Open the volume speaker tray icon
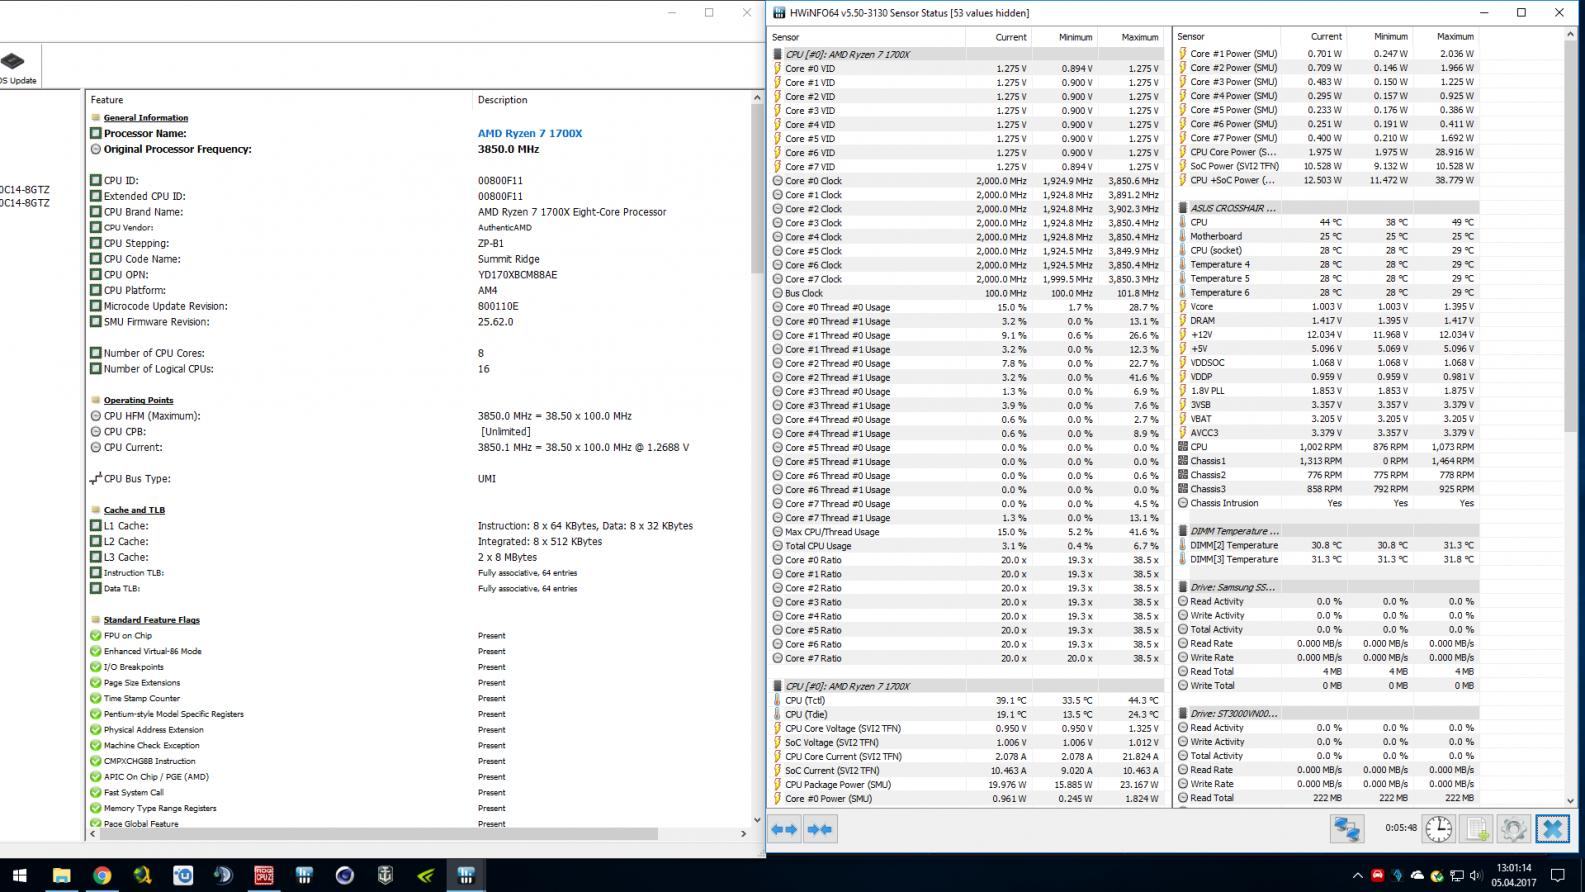Viewport: 1585px width, 892px height. [x=1477, y=875]
